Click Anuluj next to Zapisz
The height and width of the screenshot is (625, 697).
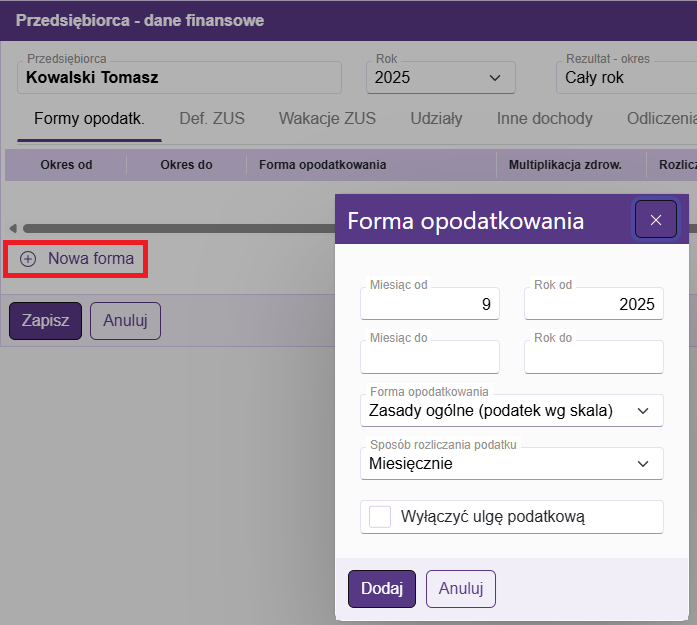125,321
